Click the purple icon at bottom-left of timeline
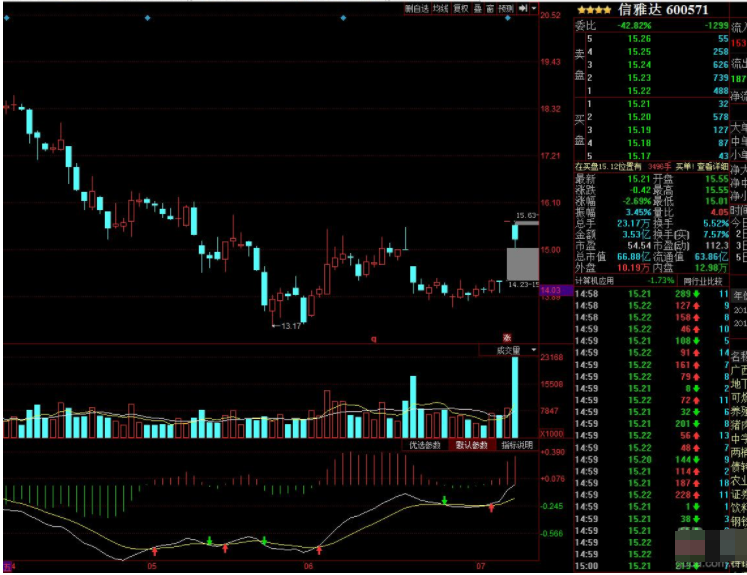The height and width of the screenshot is (575, 747). click(8, 566)
